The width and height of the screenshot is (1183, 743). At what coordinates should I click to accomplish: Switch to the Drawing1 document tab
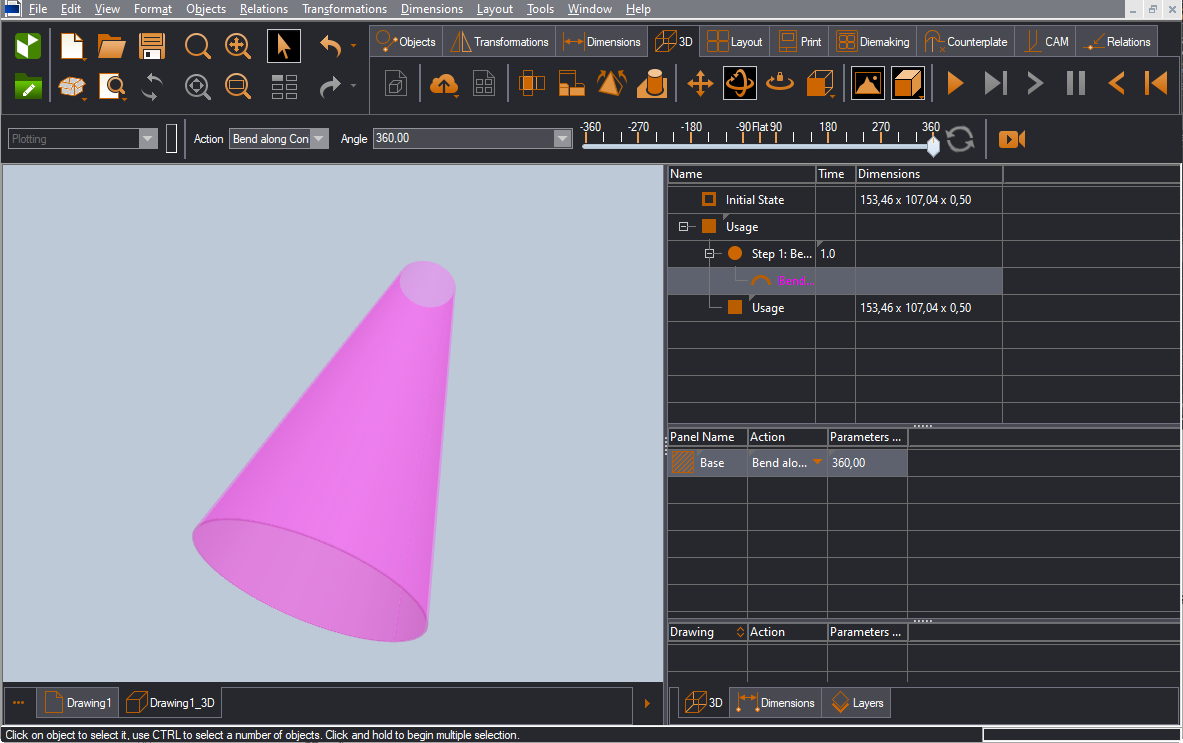(78, 703)
